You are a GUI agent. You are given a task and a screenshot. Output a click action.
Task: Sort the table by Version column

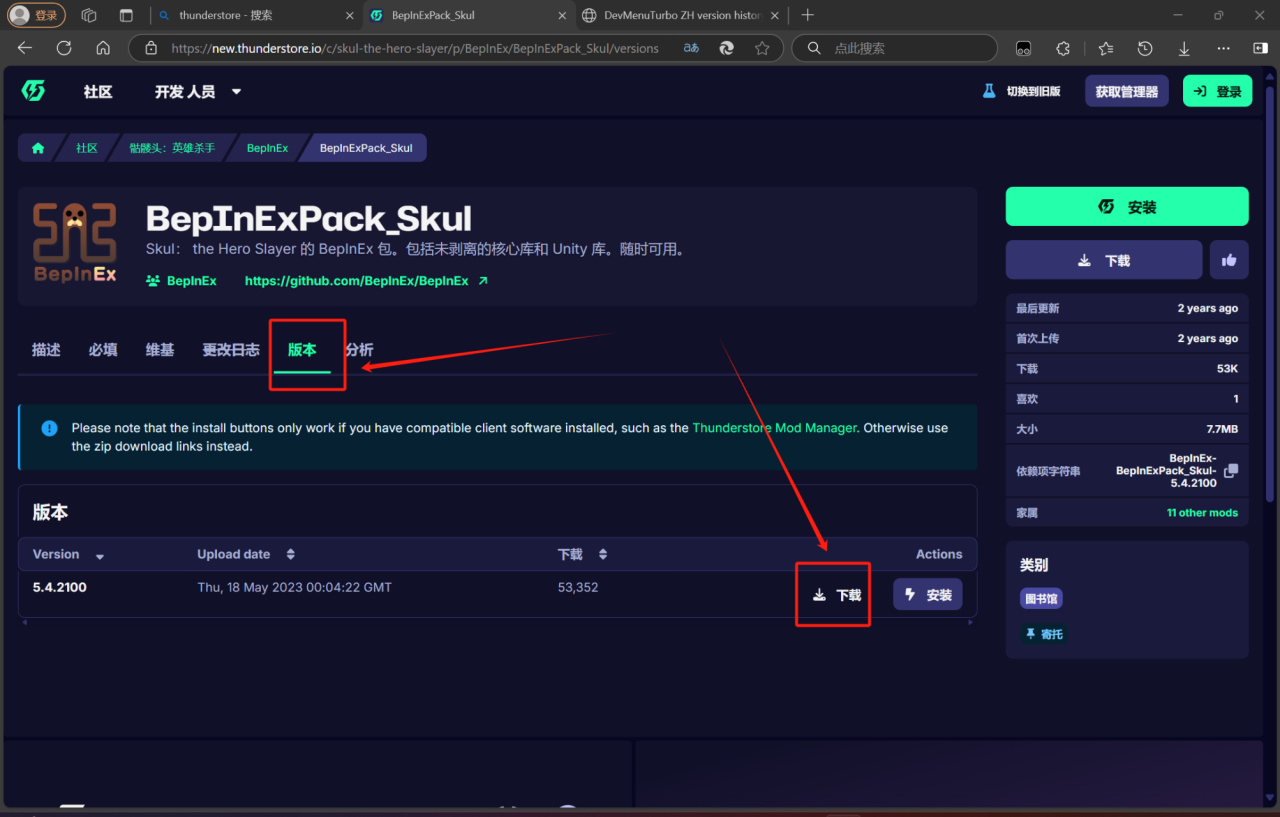[68, 554]
